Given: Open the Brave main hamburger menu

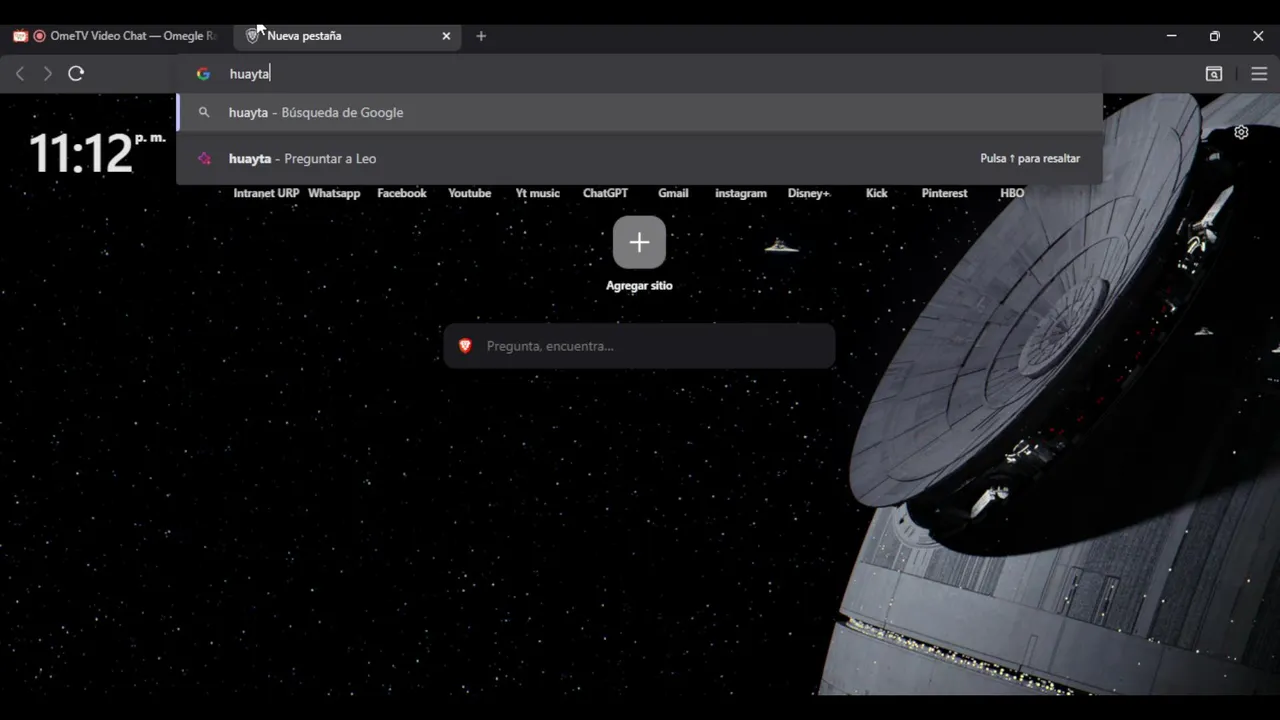Looking at the screenshot, I should 1259,74.
